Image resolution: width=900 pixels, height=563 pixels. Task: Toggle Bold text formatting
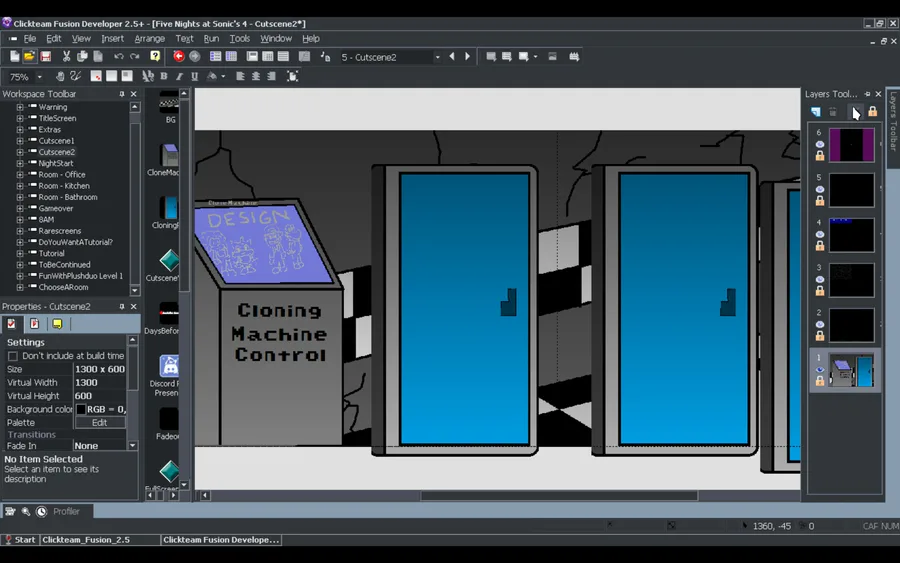pos(164,76)
